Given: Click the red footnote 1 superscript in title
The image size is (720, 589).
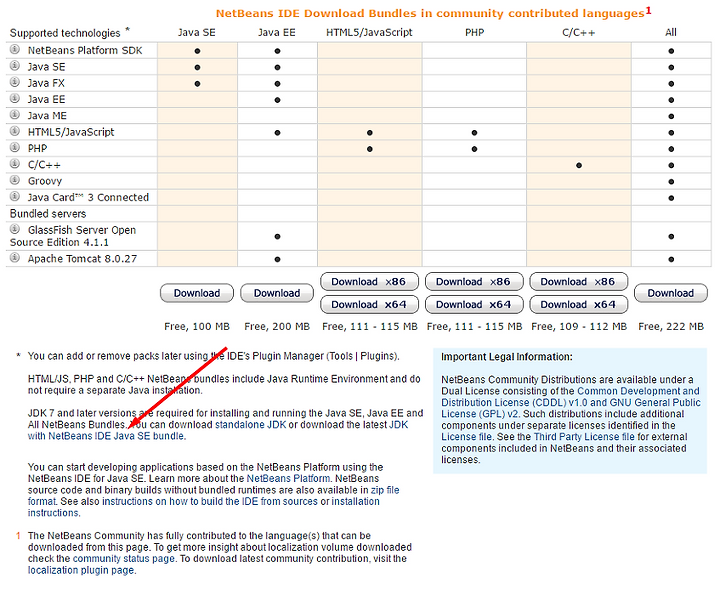Looking at the screenshot, I should point(648,10).
